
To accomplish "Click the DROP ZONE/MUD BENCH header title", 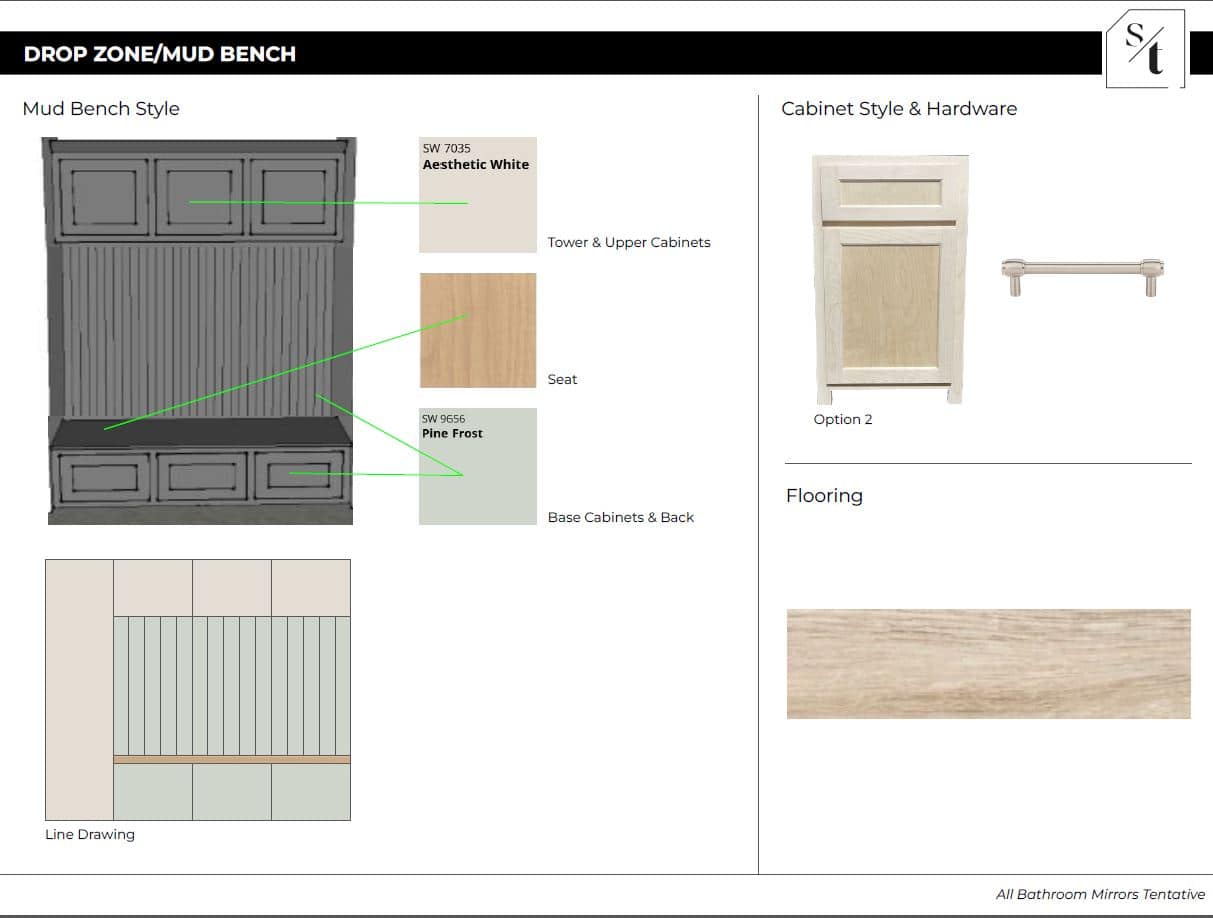I will point(160,54).
